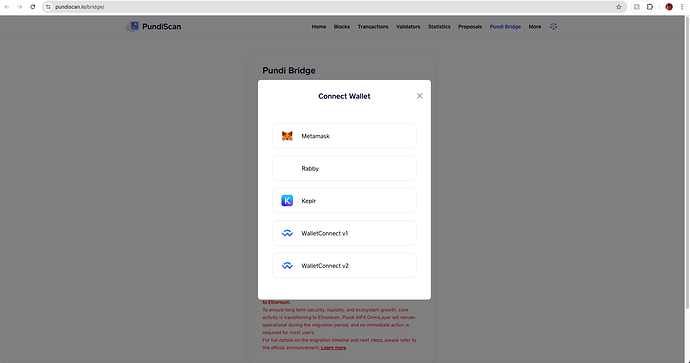Viewport: 690px width, 363px height.
Task: Open the browser profile avatar
Action: [669, 7]
